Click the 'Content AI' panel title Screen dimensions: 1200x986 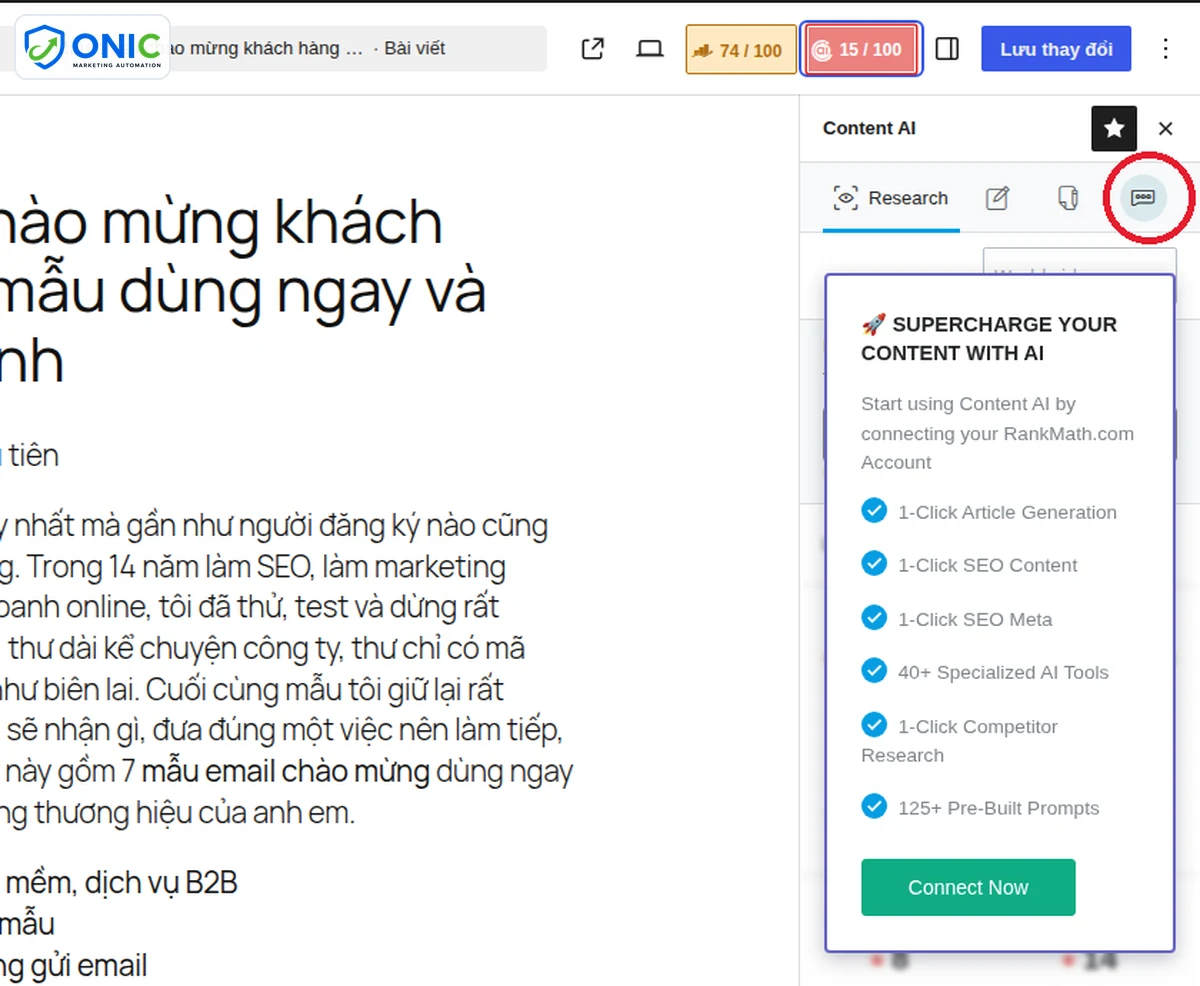pos(869,128)
